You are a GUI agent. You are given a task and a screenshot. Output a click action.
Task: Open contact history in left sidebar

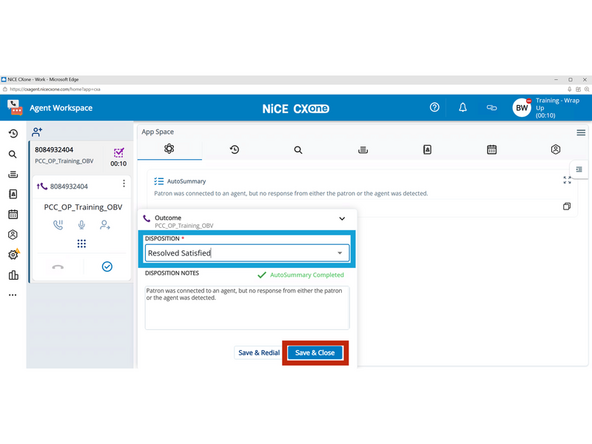coord(13,134)
